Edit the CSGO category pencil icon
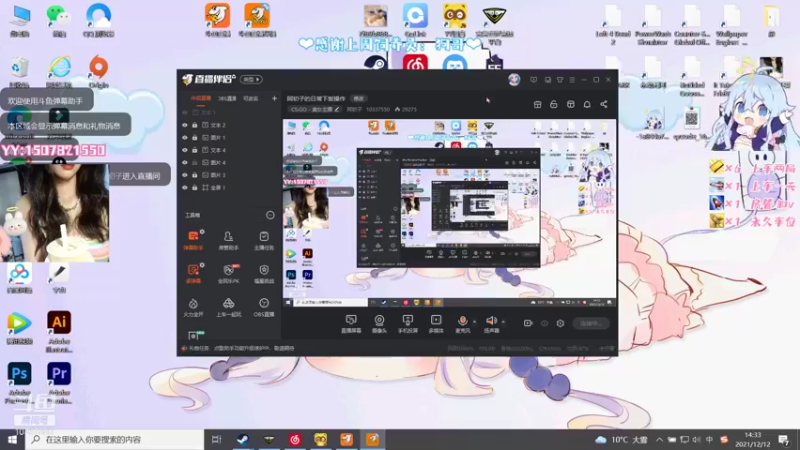The width and height of the screenshot is (800, 450). click(x=337, y=110)
